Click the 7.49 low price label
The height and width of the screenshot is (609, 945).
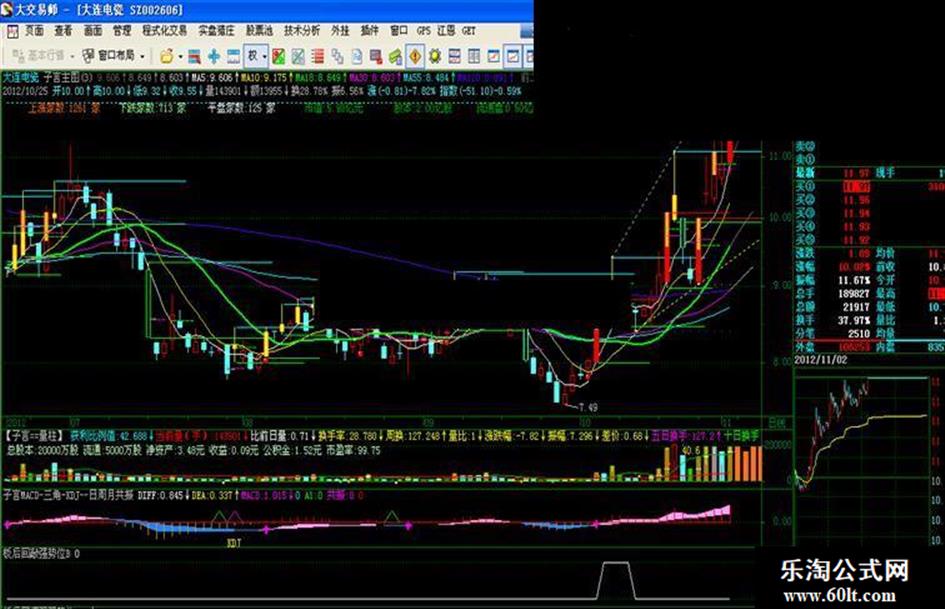[587, 408]
